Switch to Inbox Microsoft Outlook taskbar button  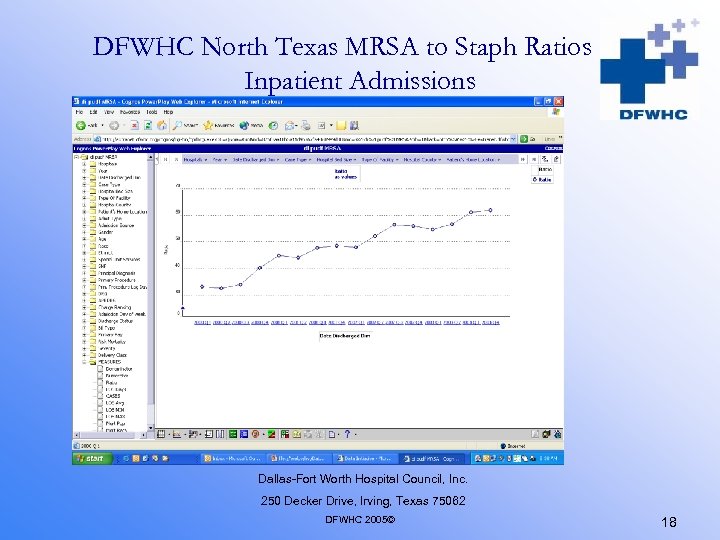click(x=232, y=458)
